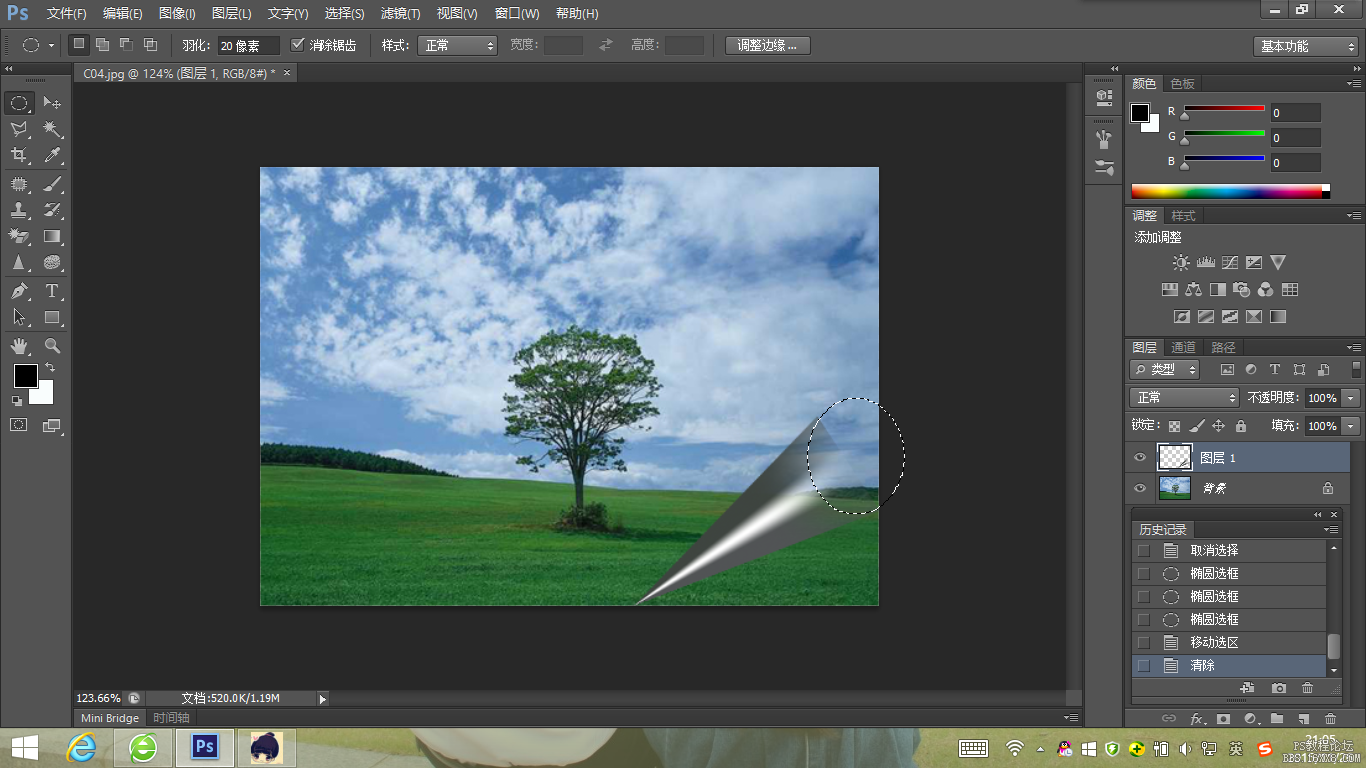Toggle the 消除锯齿 anti-alias checkbox
1366x768 pixels.
click(x=298, y=45)
